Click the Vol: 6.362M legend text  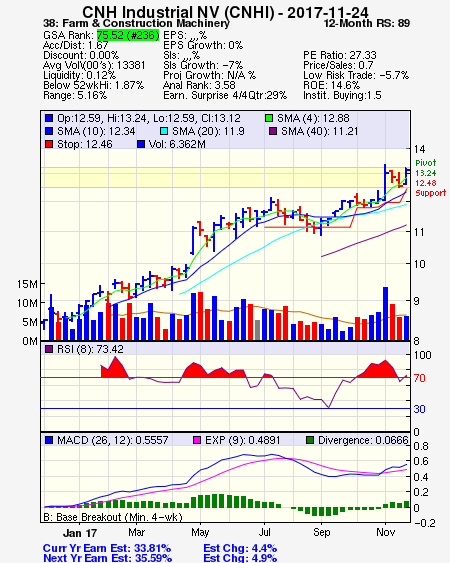coord(177,144)
